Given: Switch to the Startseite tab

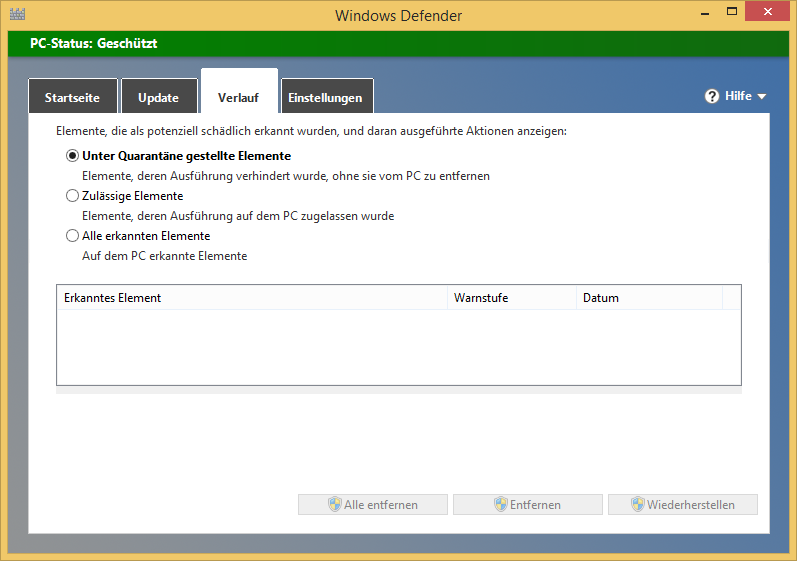Looking at the screenshot, I should [x=73, y=96].
